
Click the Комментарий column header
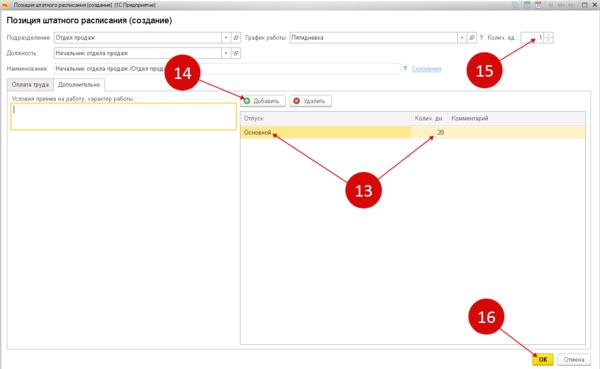click(516, 118)
